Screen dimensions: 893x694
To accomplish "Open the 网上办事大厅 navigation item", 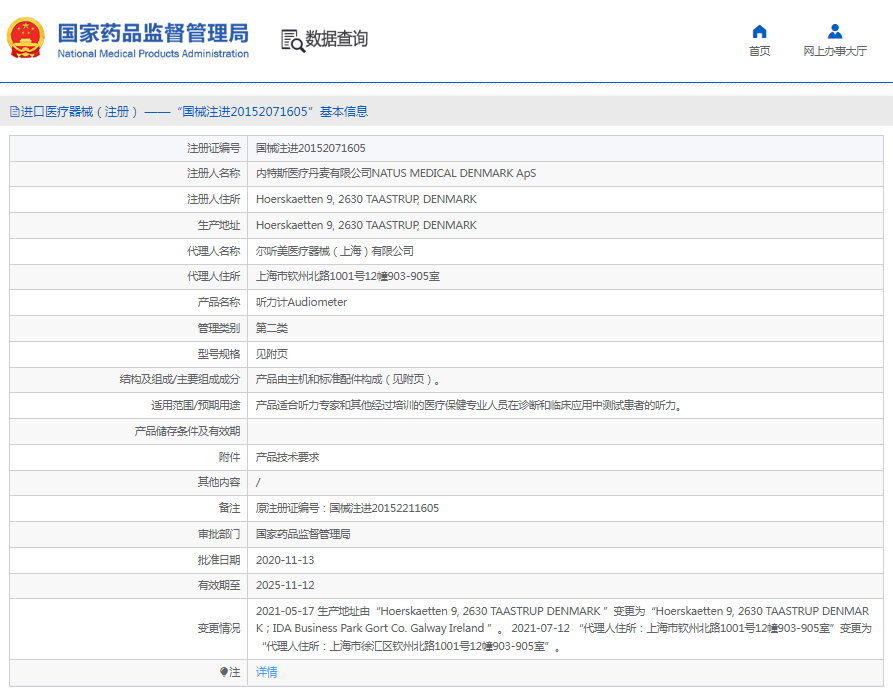I will [x=835, y=51].
